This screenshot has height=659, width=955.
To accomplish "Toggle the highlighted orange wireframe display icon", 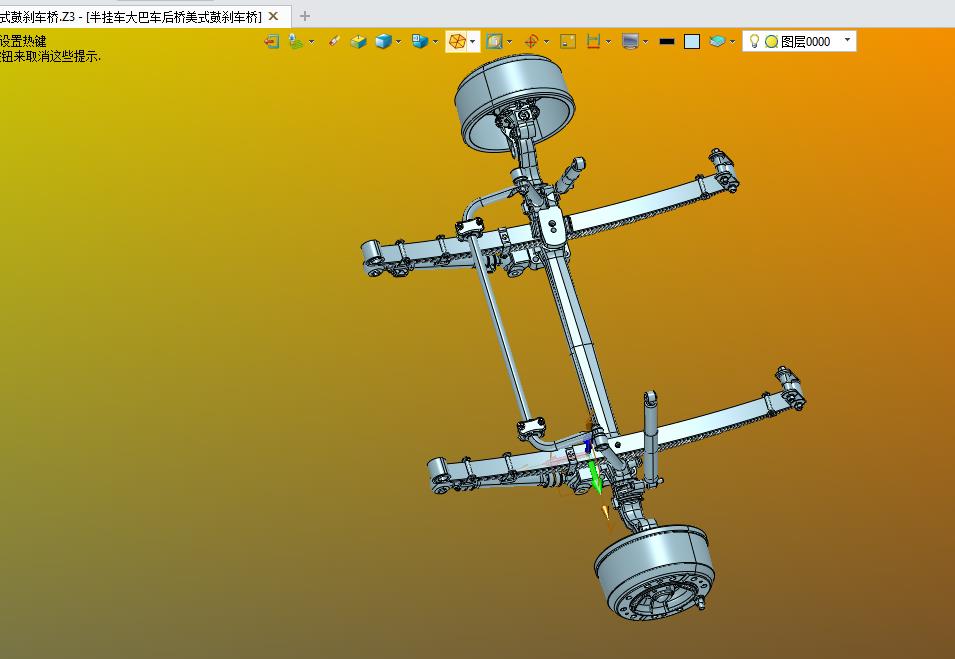I will 457,41.
